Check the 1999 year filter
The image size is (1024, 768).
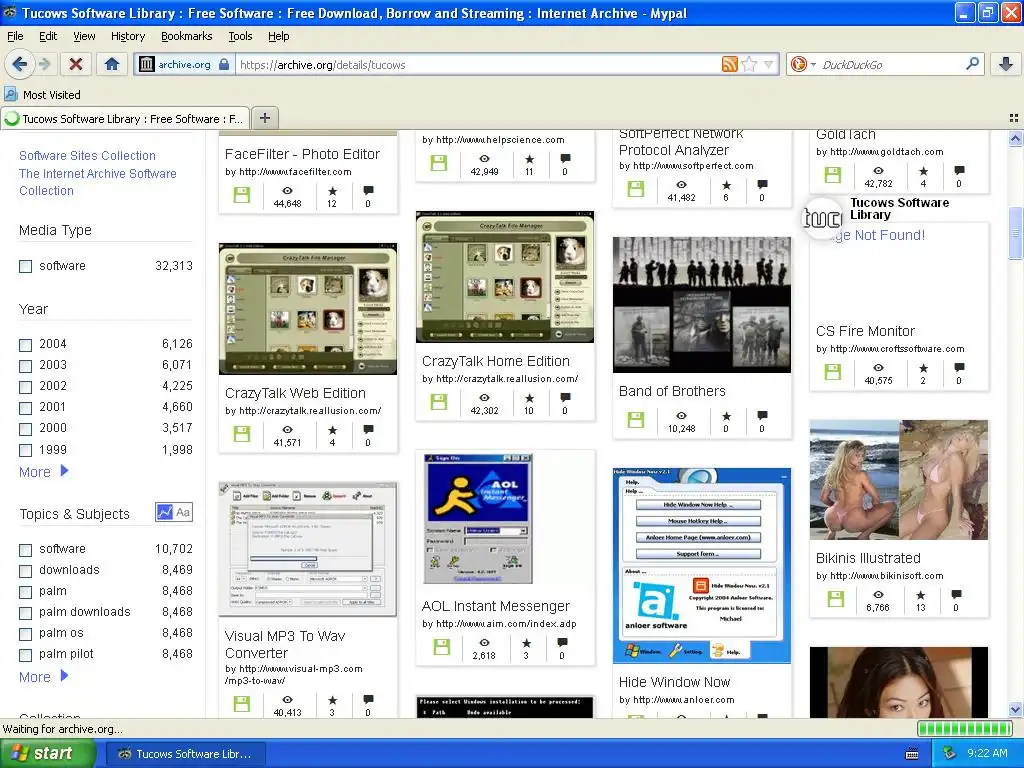point(25,450)
